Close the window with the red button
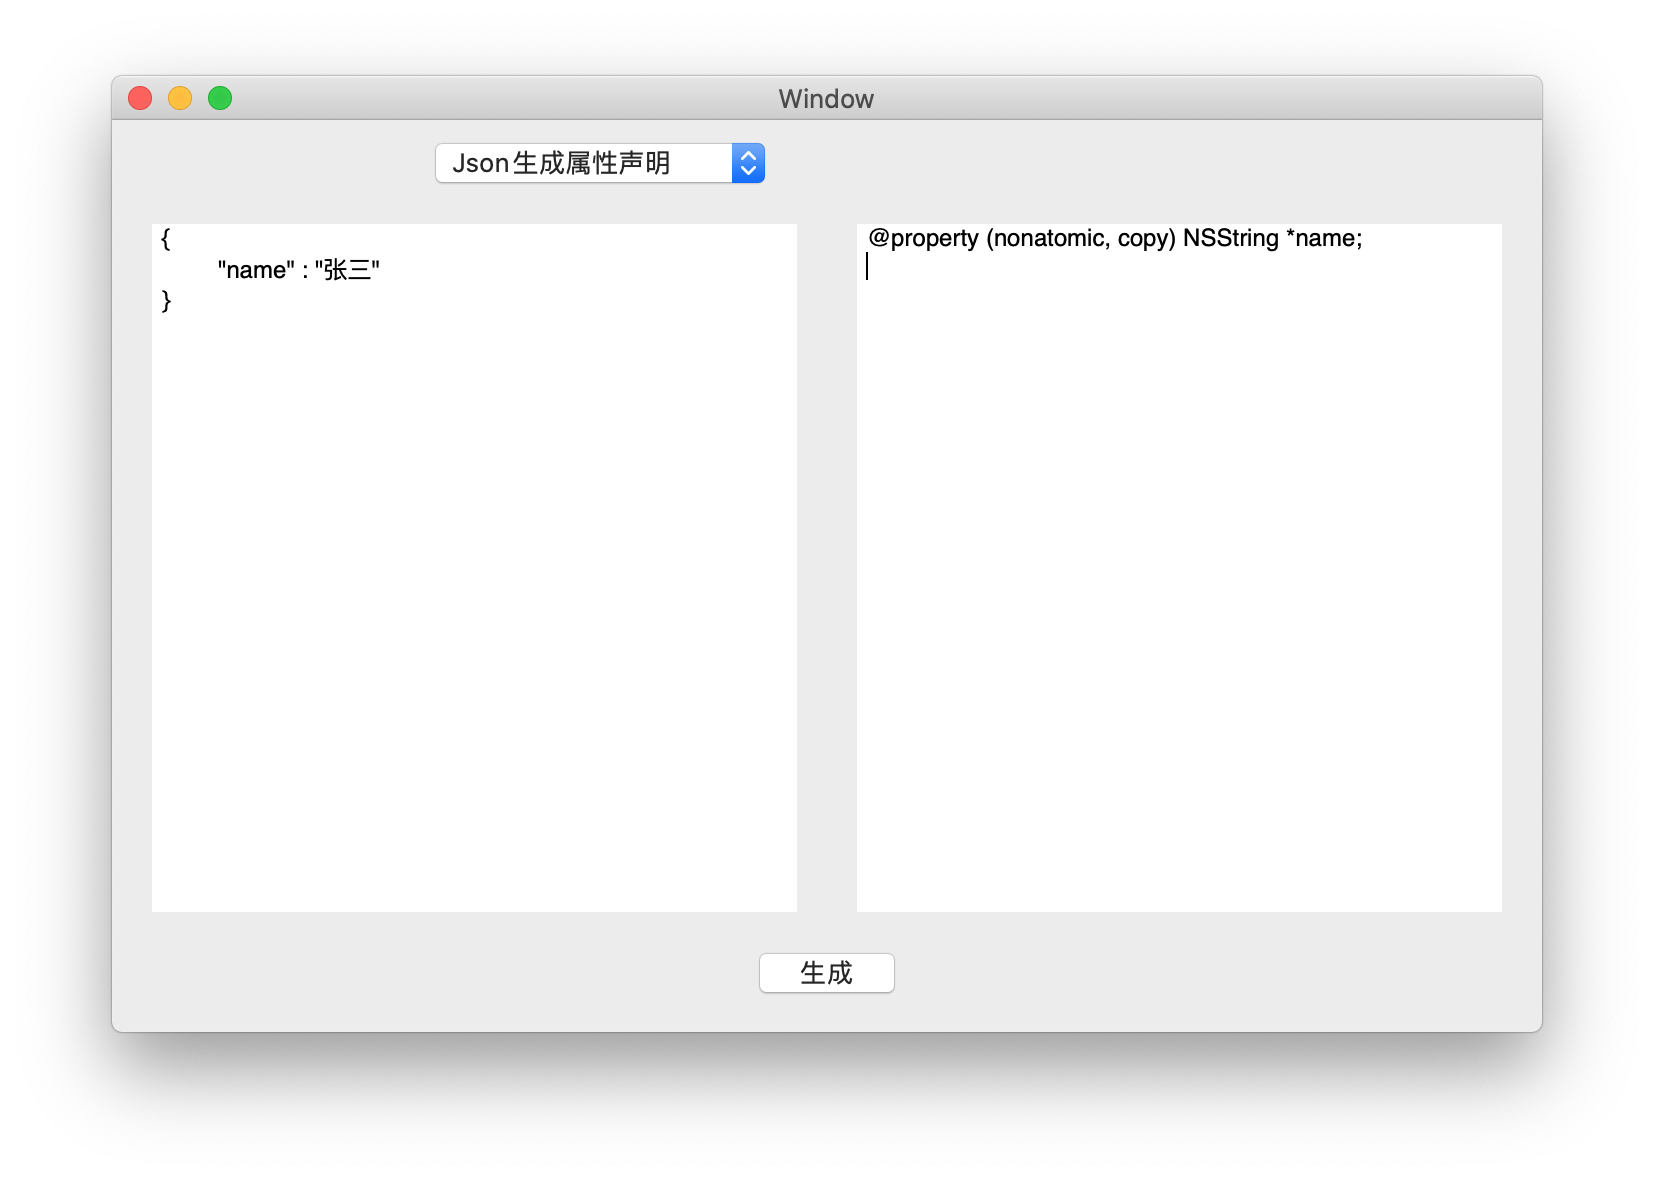This screenshot has height=1180, width=1654. tap(140, 98)
